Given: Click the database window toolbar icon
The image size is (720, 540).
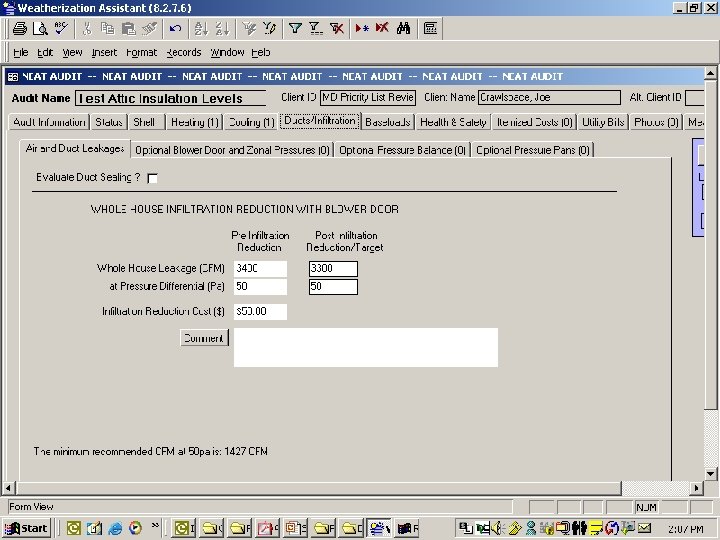Looking at the screenshot, I should pos(430,28).
